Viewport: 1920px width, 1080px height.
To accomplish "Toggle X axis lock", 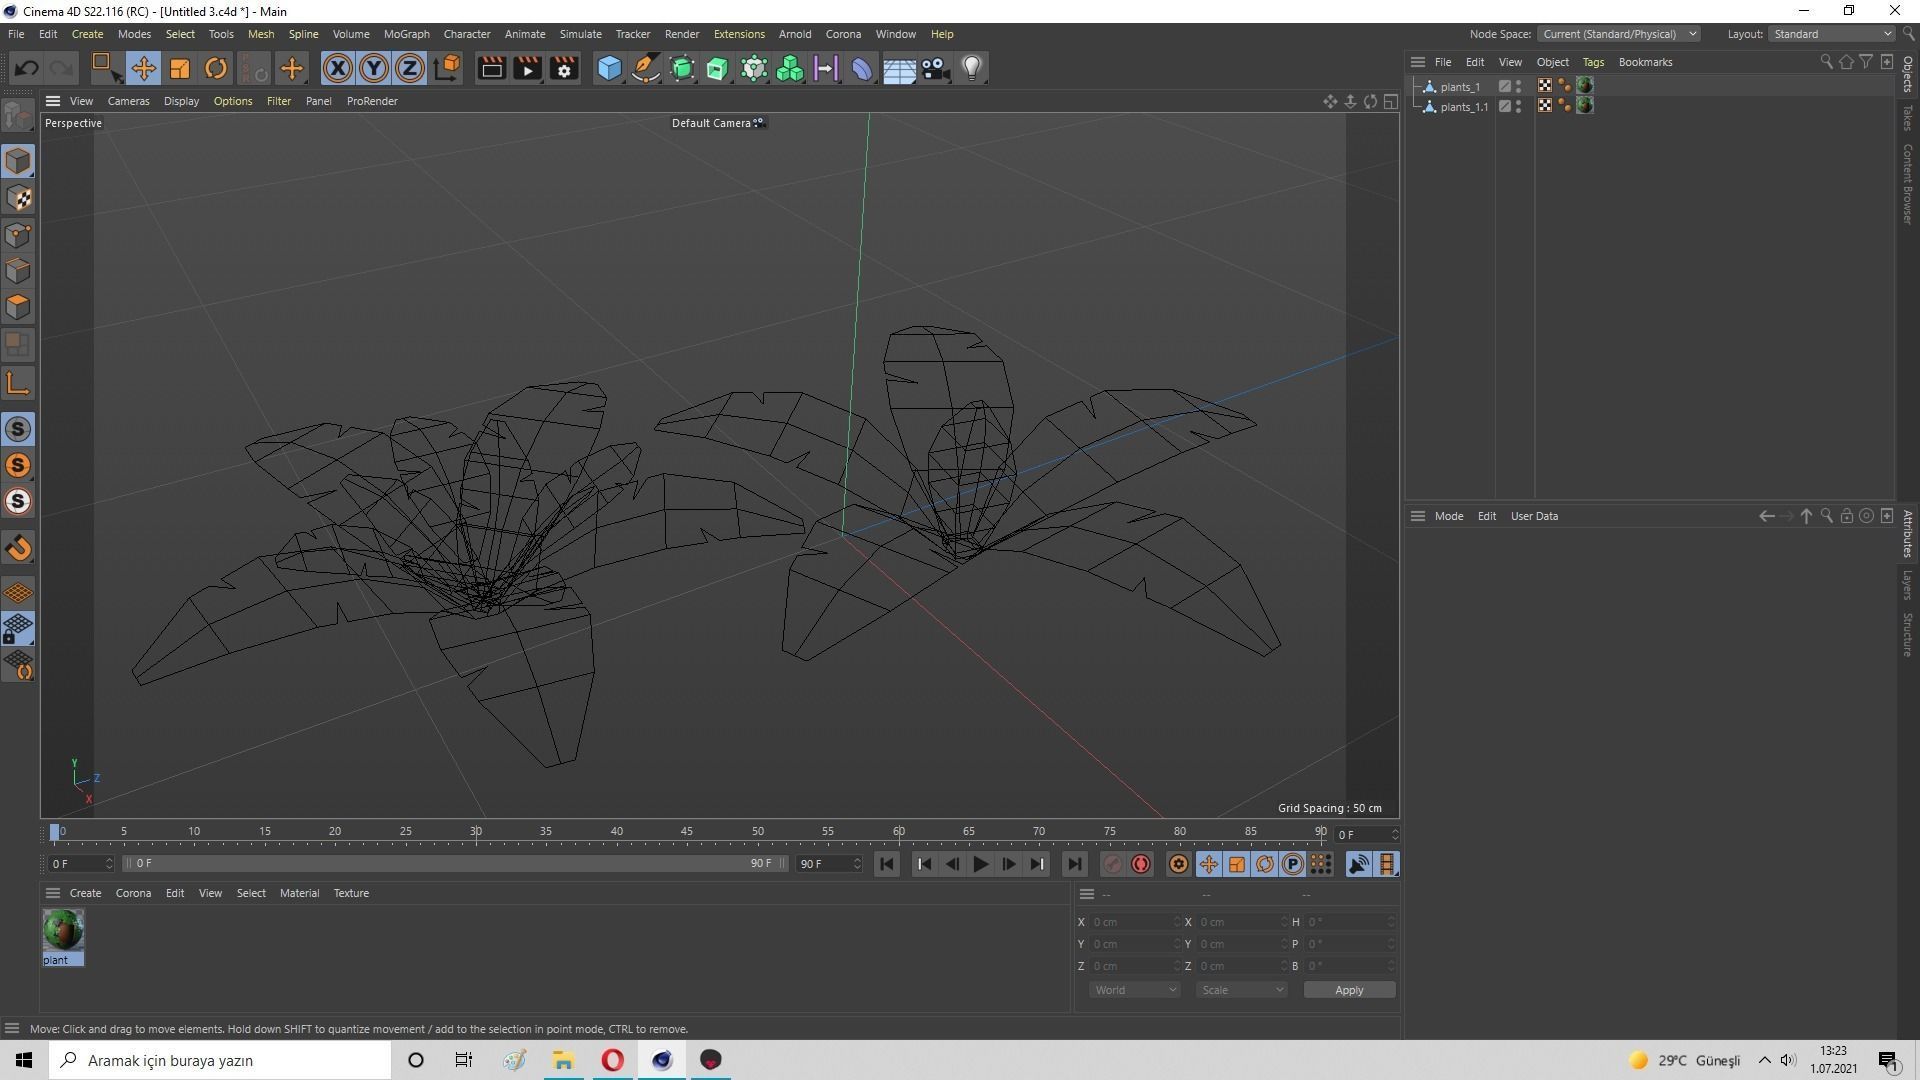I will pos(338,68).
